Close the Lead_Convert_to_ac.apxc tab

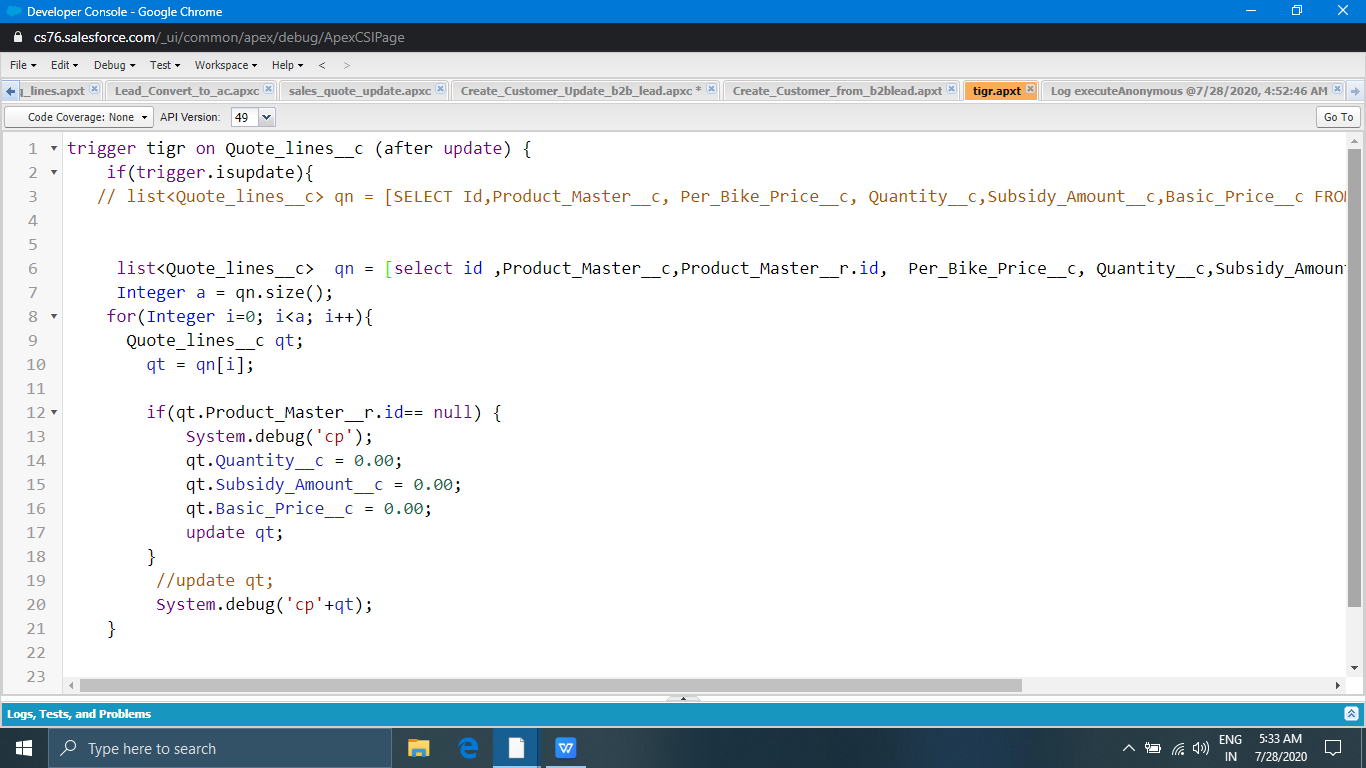pyautogui.click(x=269, y=90)
